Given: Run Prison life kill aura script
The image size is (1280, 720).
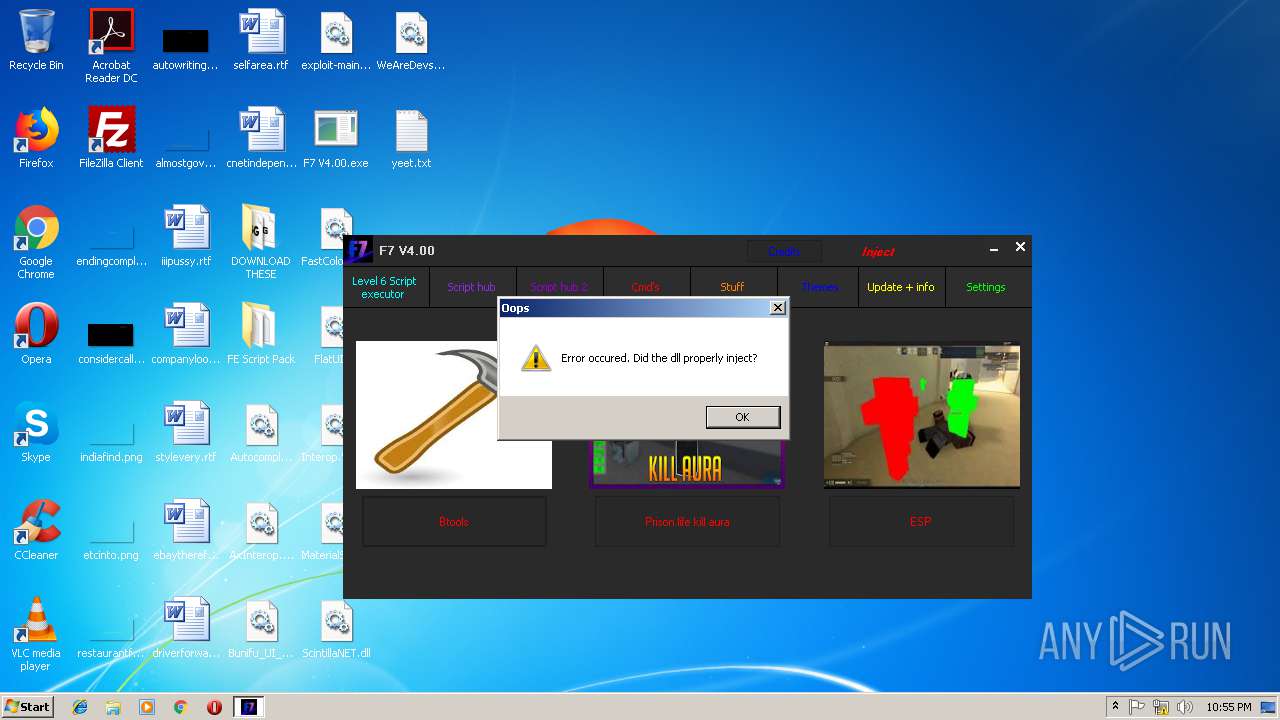Looking at the screenshot, I should (x=687, y=521).
